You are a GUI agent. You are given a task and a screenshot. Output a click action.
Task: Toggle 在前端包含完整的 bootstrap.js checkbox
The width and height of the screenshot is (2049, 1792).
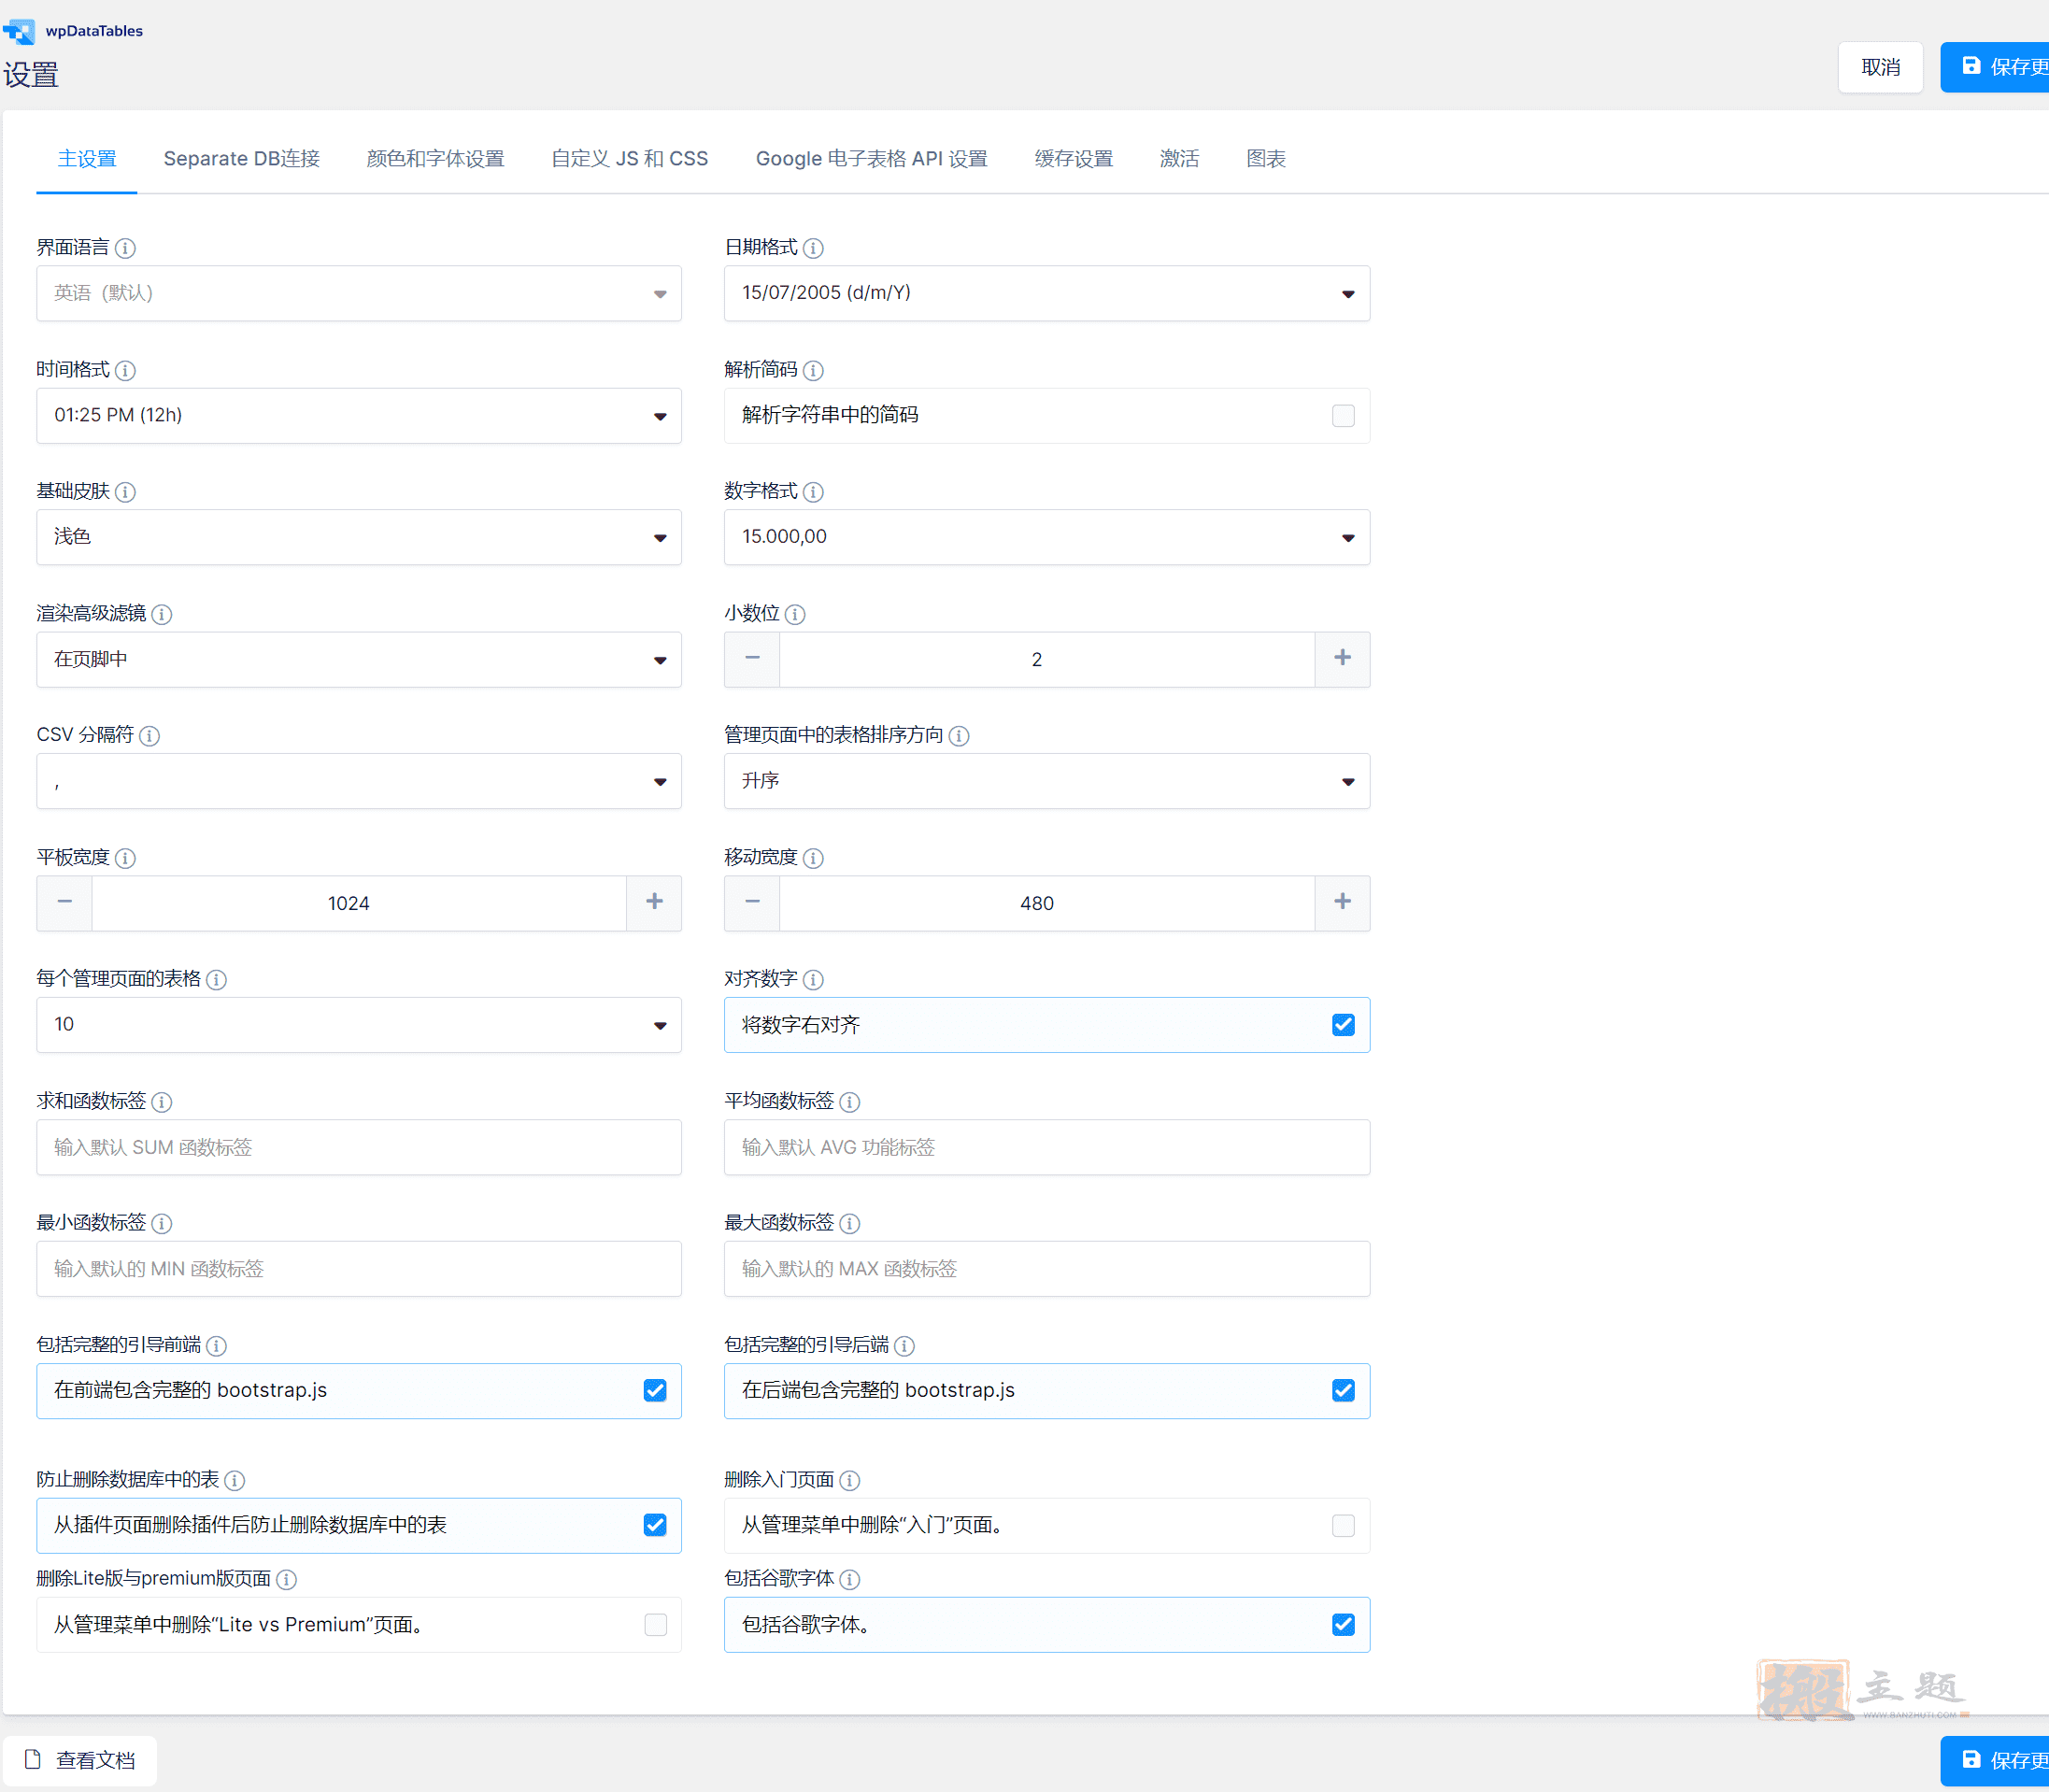pos(655,1391)
